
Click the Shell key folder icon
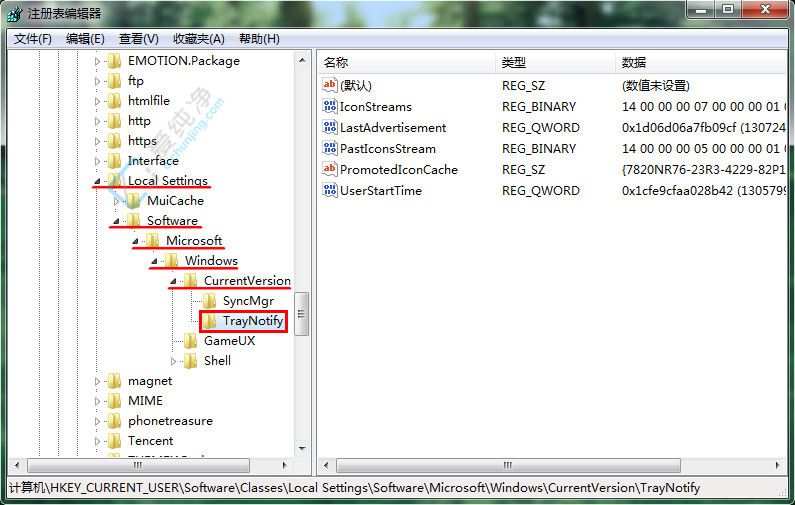[x=191, y=361]
